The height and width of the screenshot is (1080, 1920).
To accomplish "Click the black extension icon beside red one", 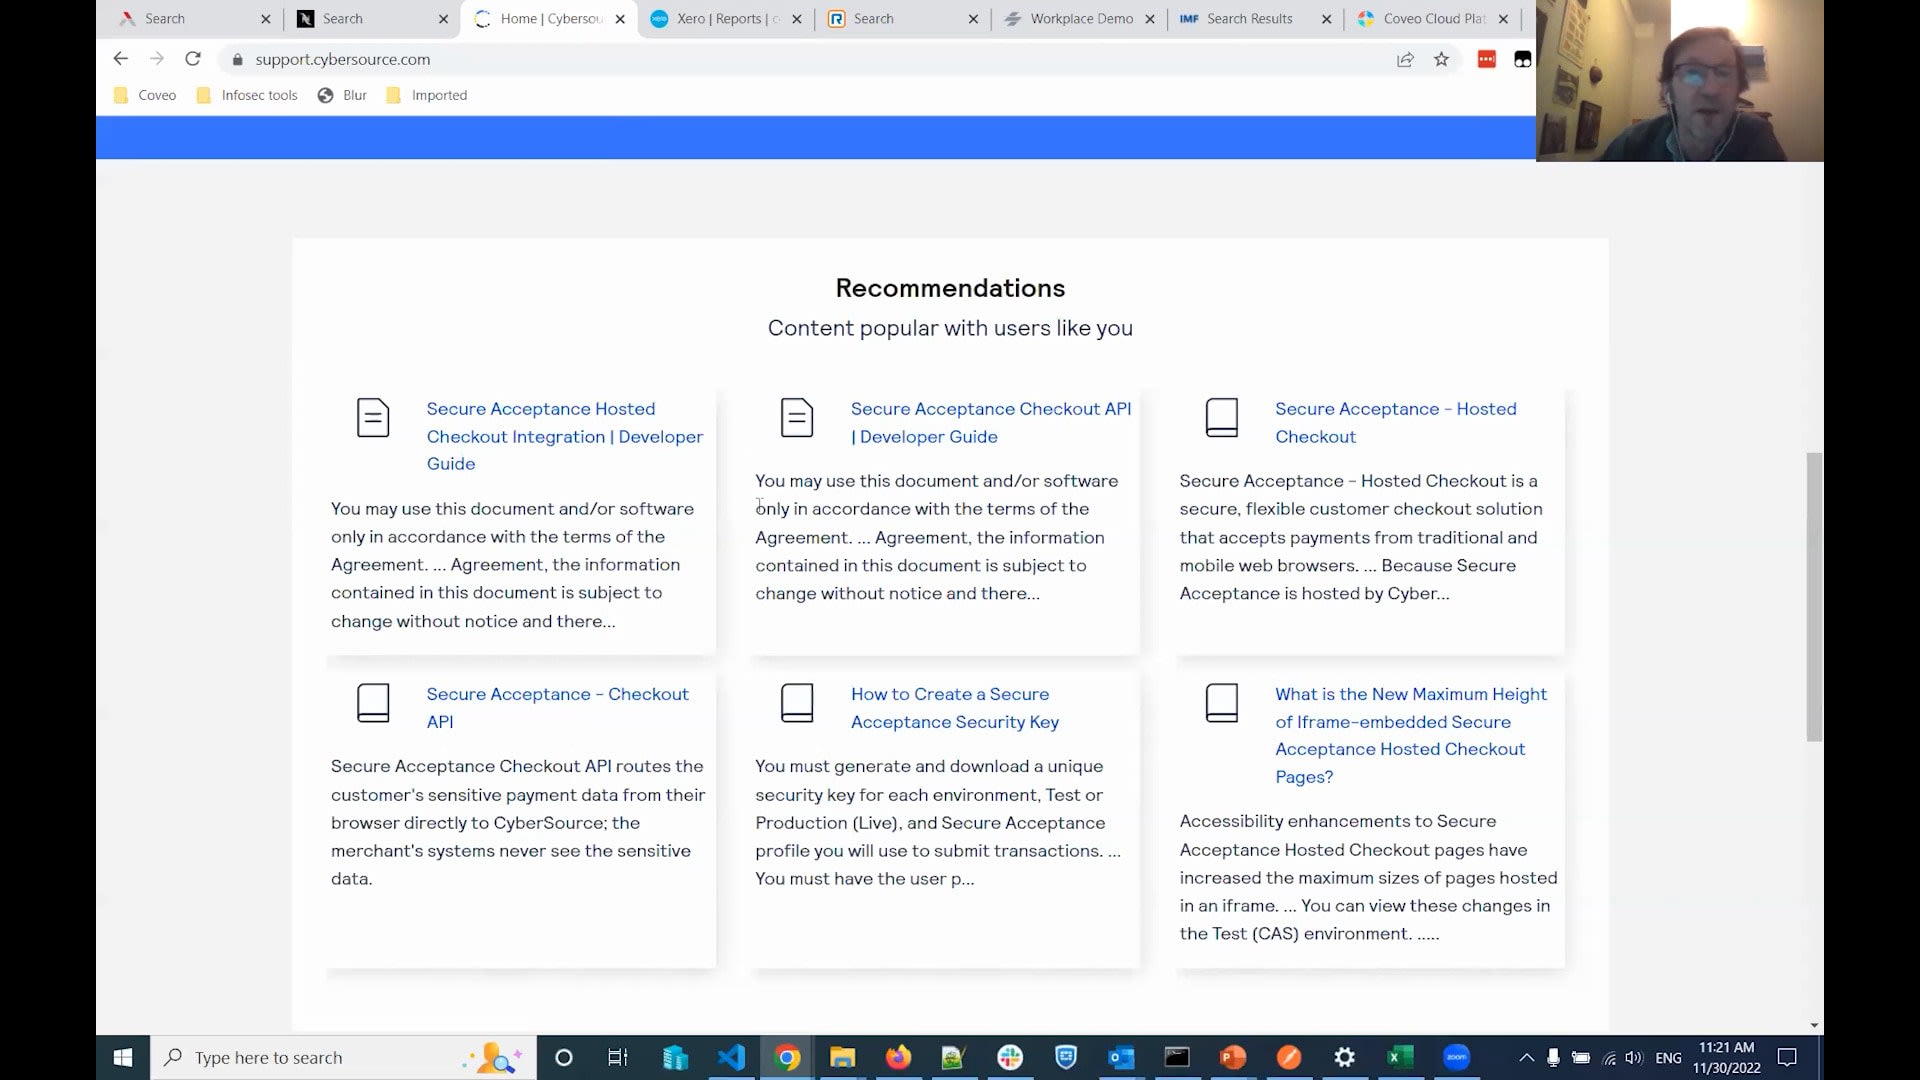I will [1522, 59].
